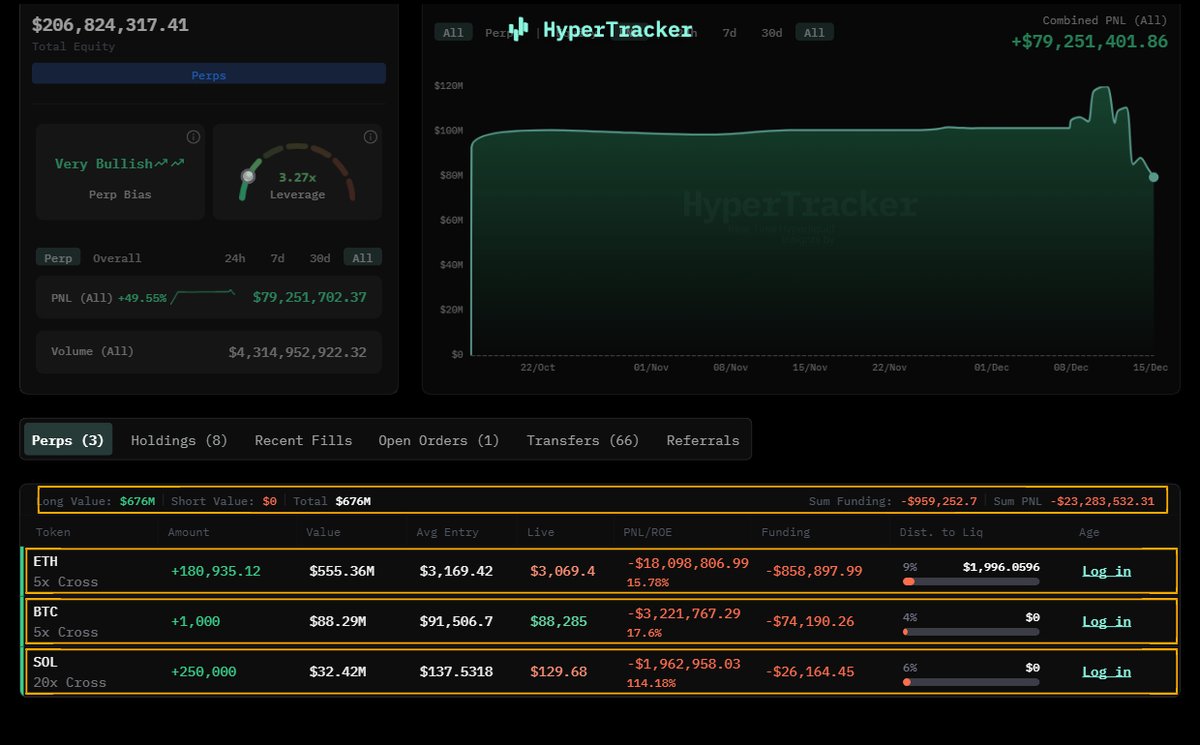The height and width of the screenshot is (745, 1200).
Task: Click the Perp Bias info icon
Action: 193,137
